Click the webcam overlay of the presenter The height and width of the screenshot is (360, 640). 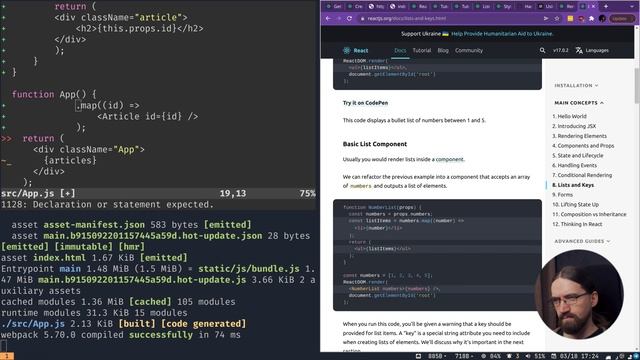(x=579, y=294)
